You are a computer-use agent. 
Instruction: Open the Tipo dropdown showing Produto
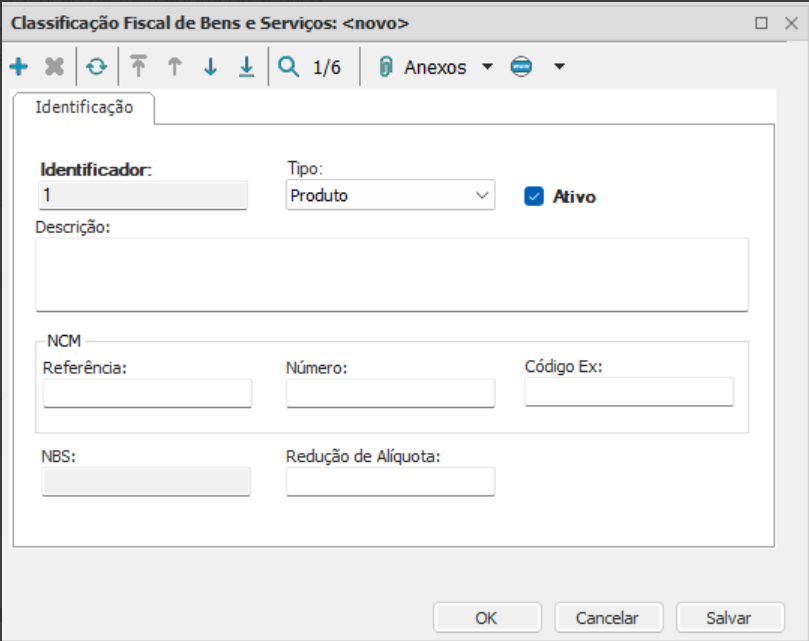tap(390, 195)
